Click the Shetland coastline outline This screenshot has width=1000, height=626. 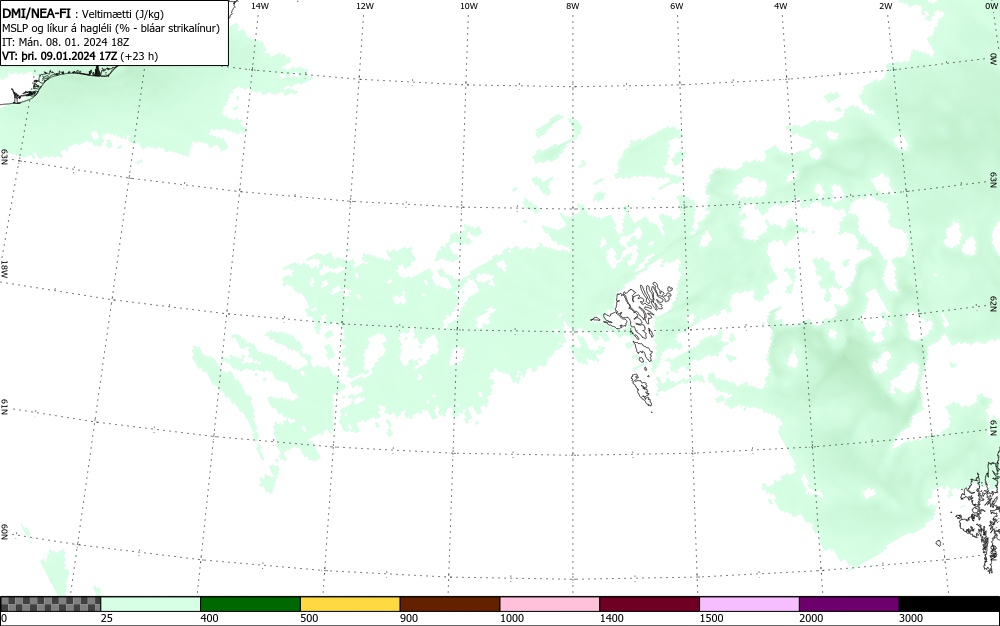click(979, 510)
